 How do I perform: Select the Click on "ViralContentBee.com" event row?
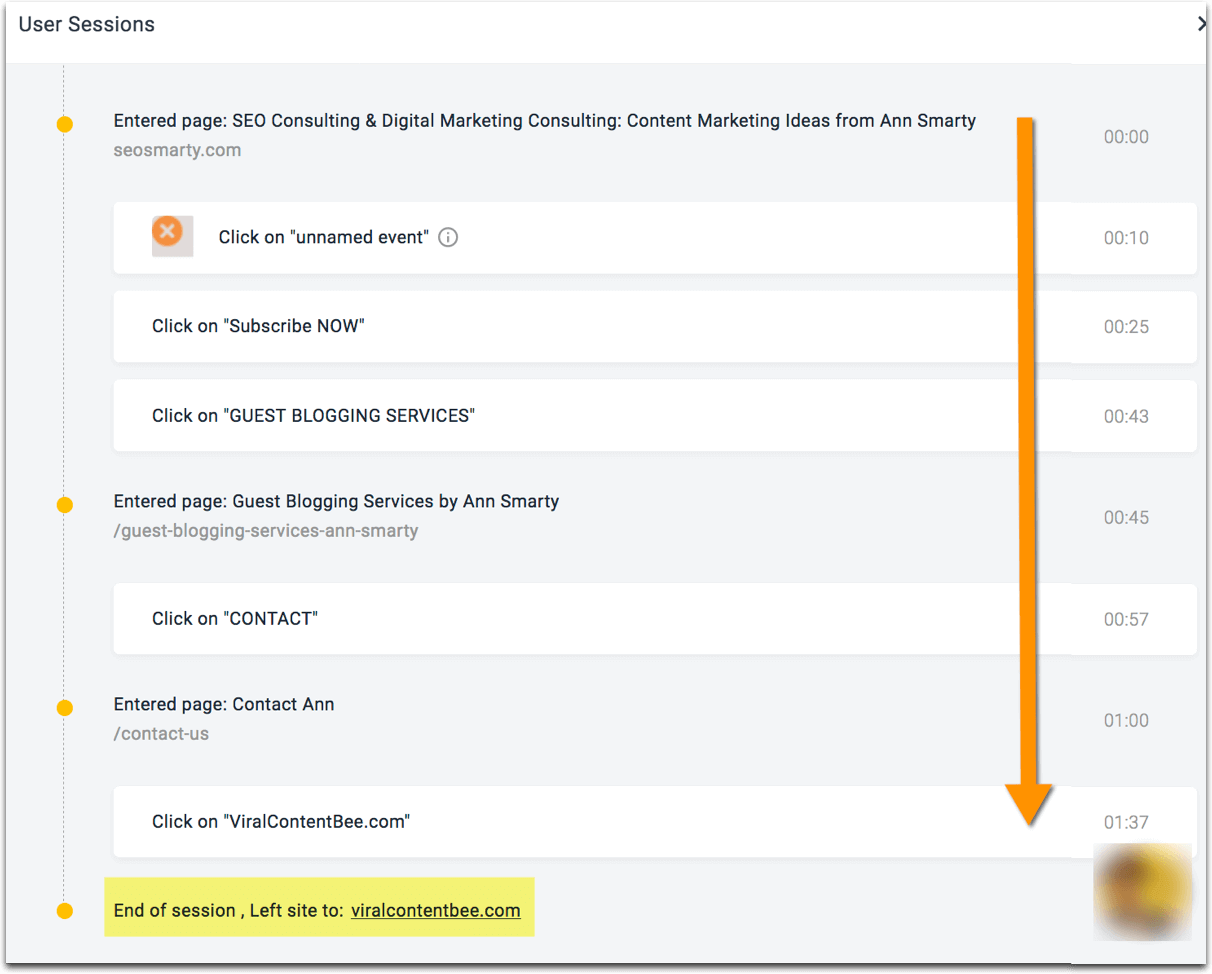655,822
